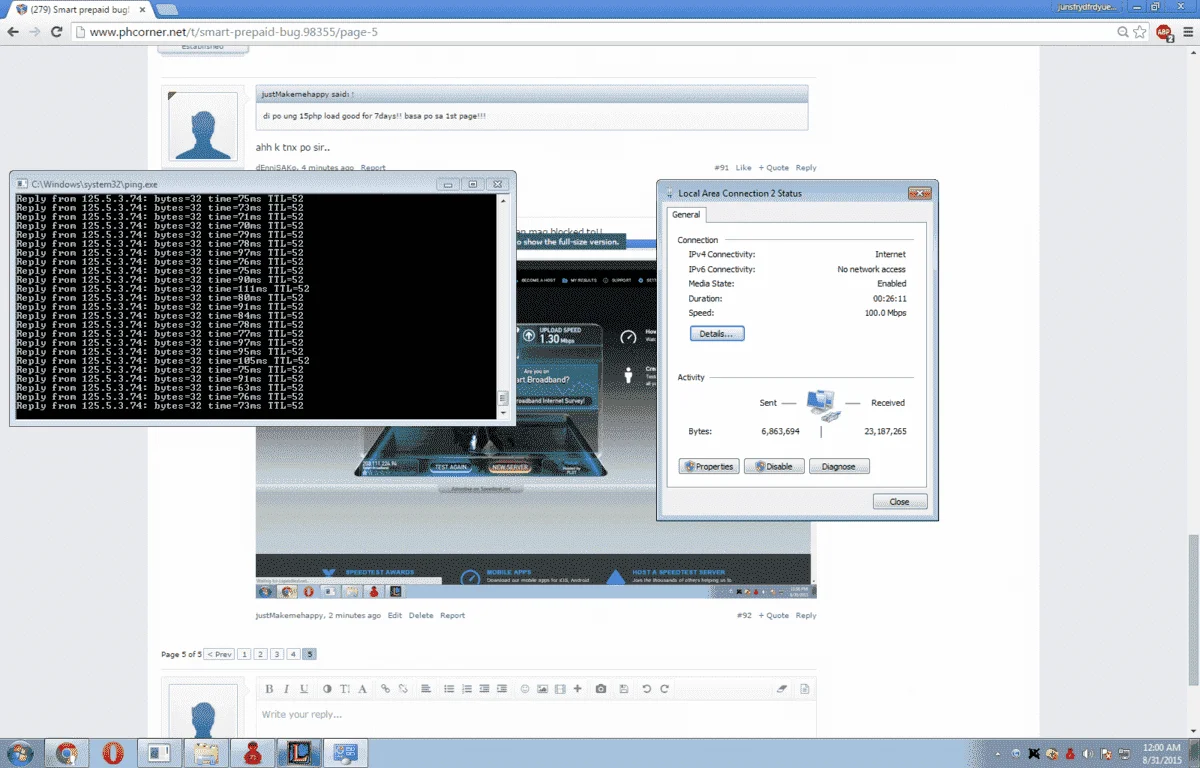Screen dimensions: 1200x768
Task: Save draft using floppy icon in editor
Action: [624, 689]
